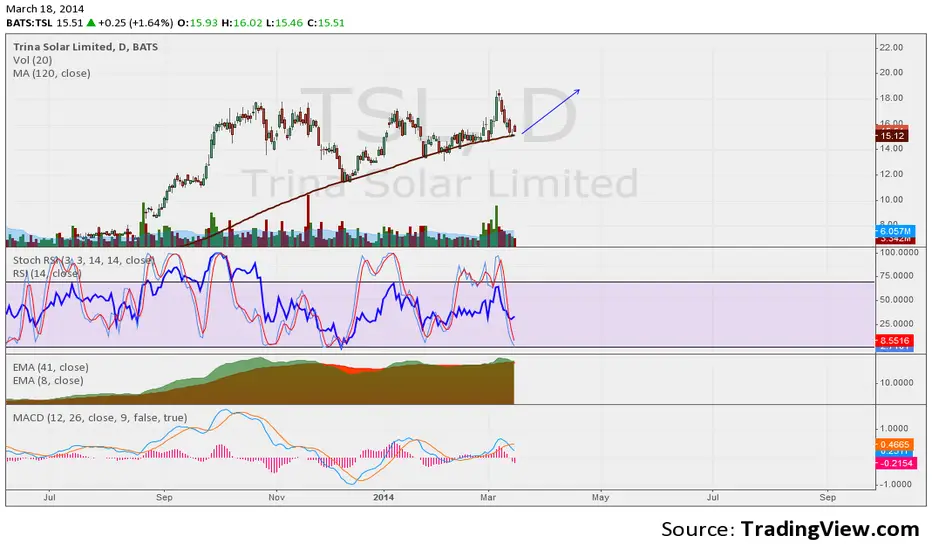Click the Trina Solar Limited, D, BATS legend
The width and height of the screenshot is (932, 550).
pos(86,46)
